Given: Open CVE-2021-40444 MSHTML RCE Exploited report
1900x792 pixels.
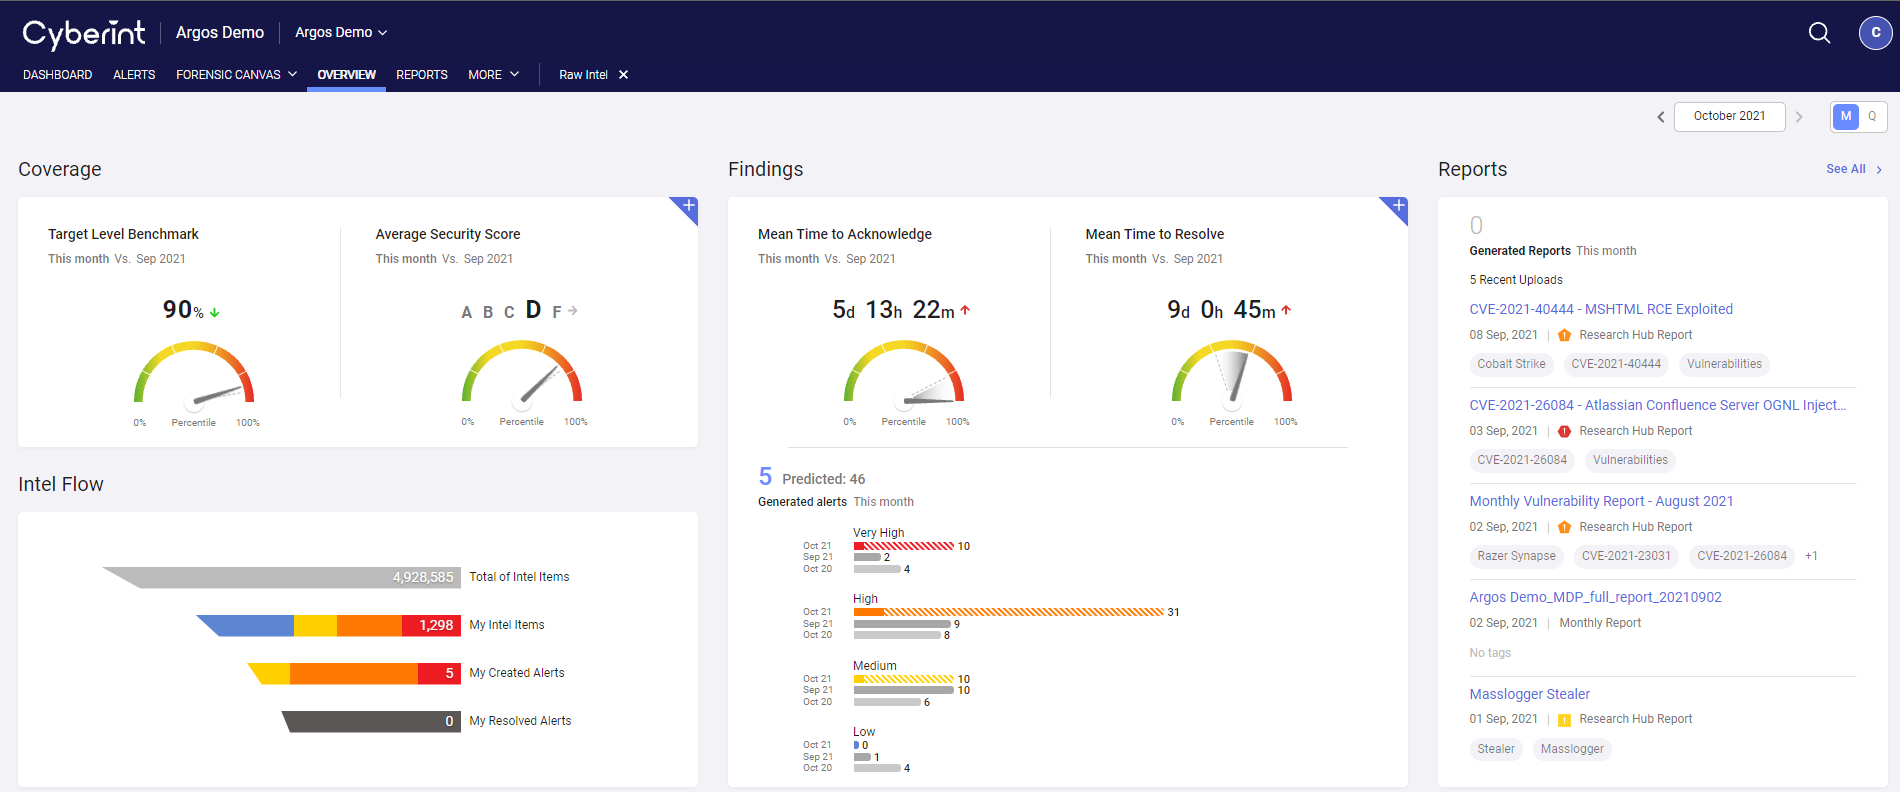Looking at the screenshot, I should (x=1600, y=309).
